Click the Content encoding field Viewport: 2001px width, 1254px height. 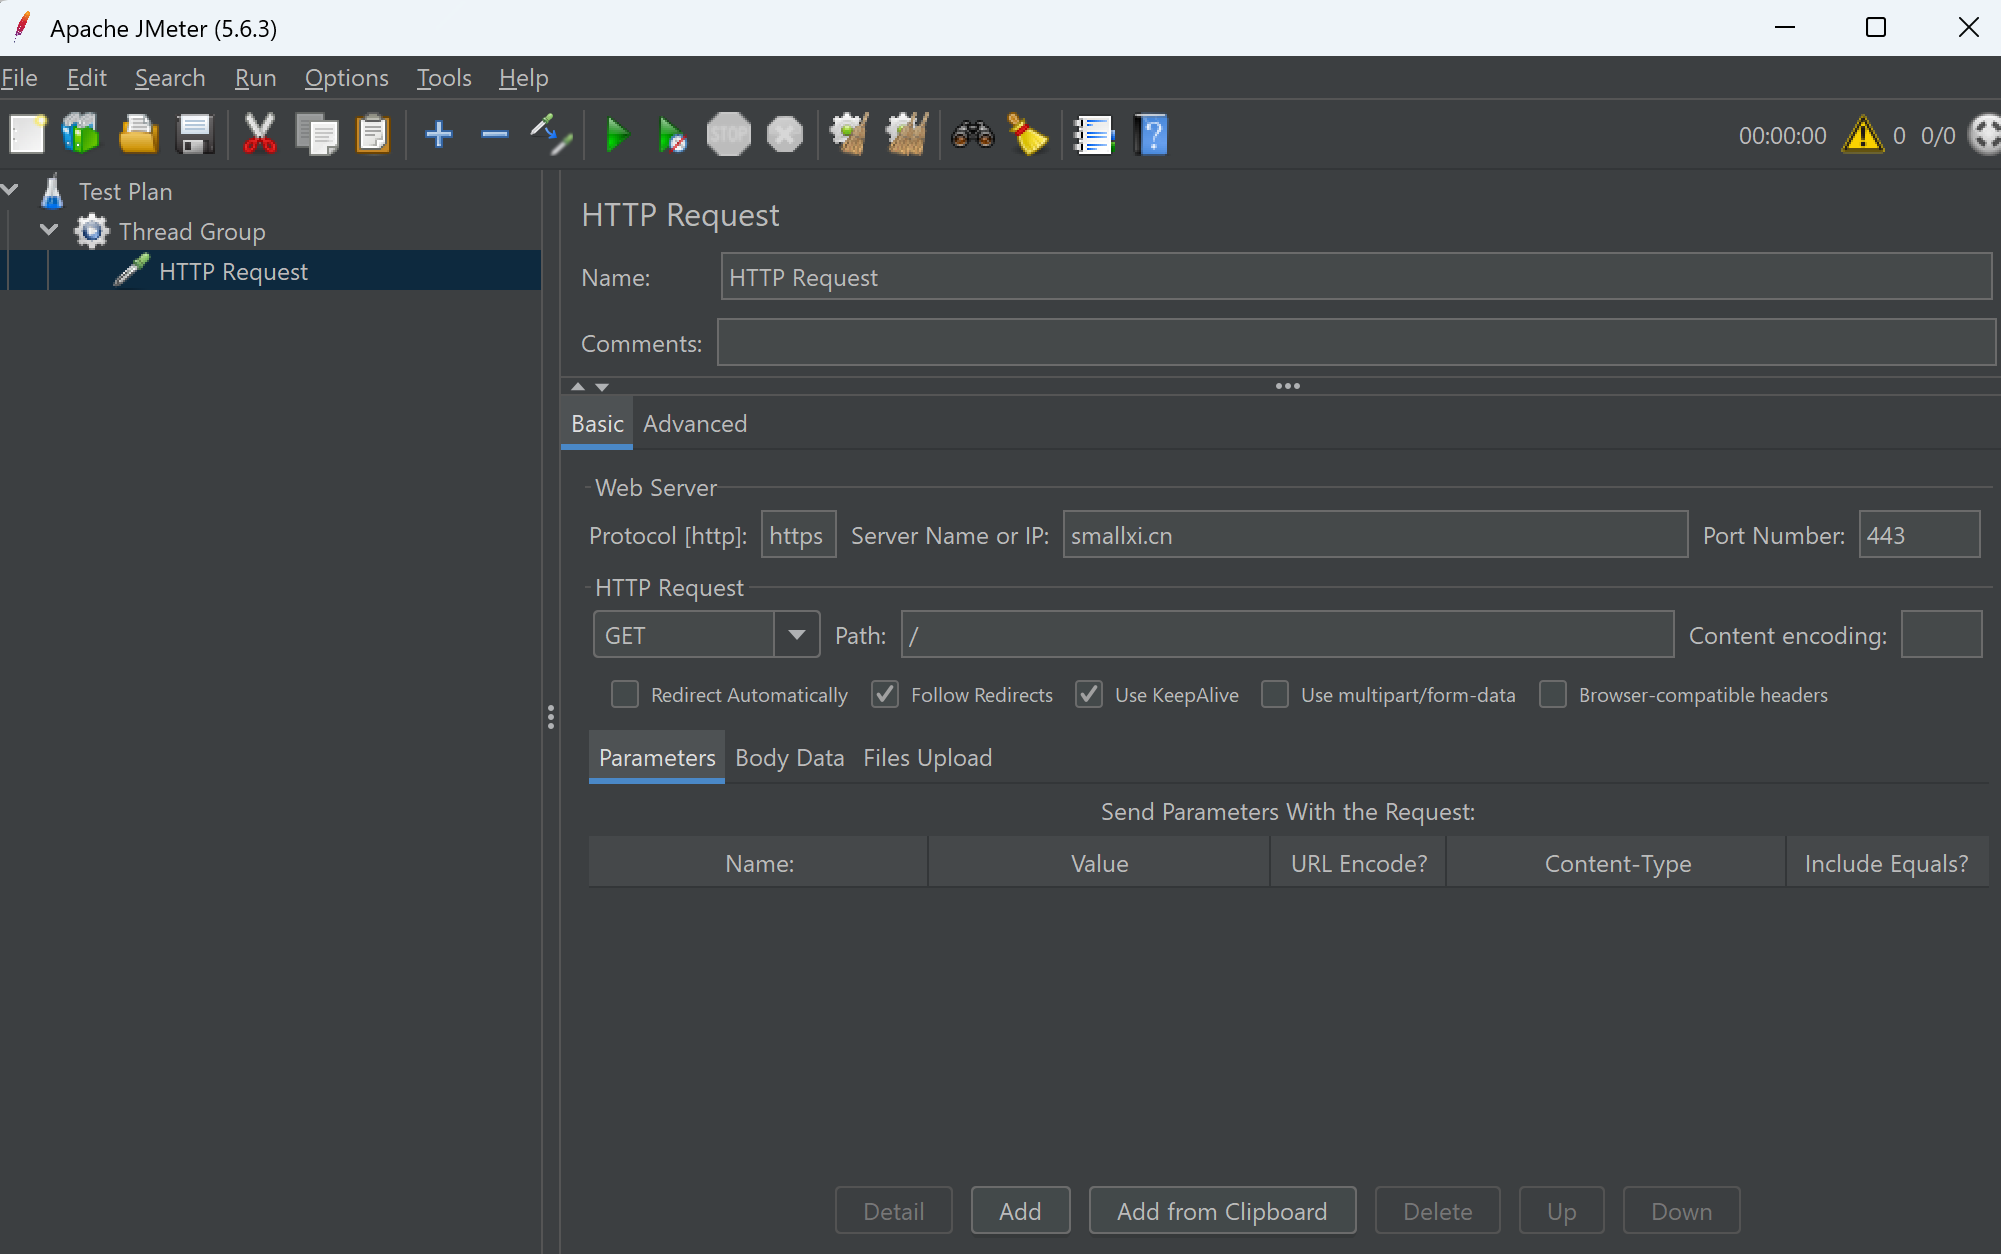(1941, 635)
